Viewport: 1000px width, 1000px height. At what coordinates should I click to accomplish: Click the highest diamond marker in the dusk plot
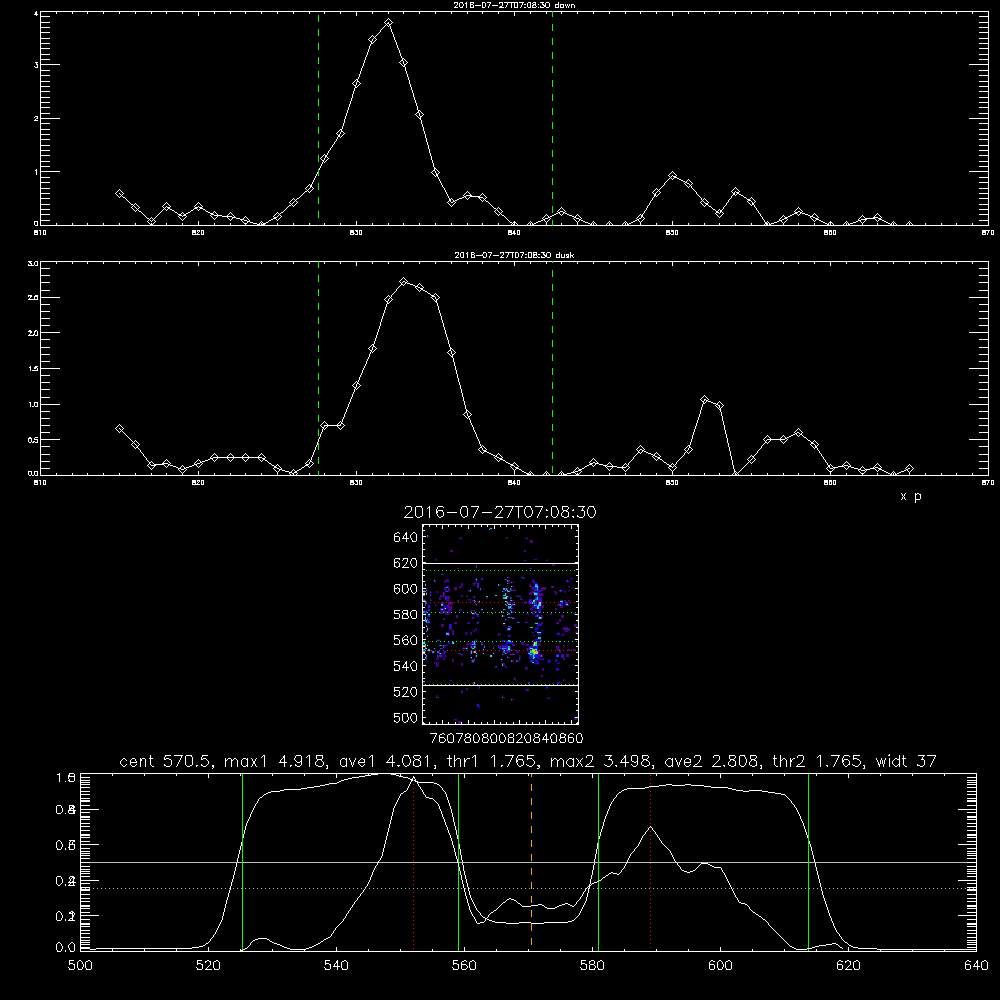tap(403, 281)
